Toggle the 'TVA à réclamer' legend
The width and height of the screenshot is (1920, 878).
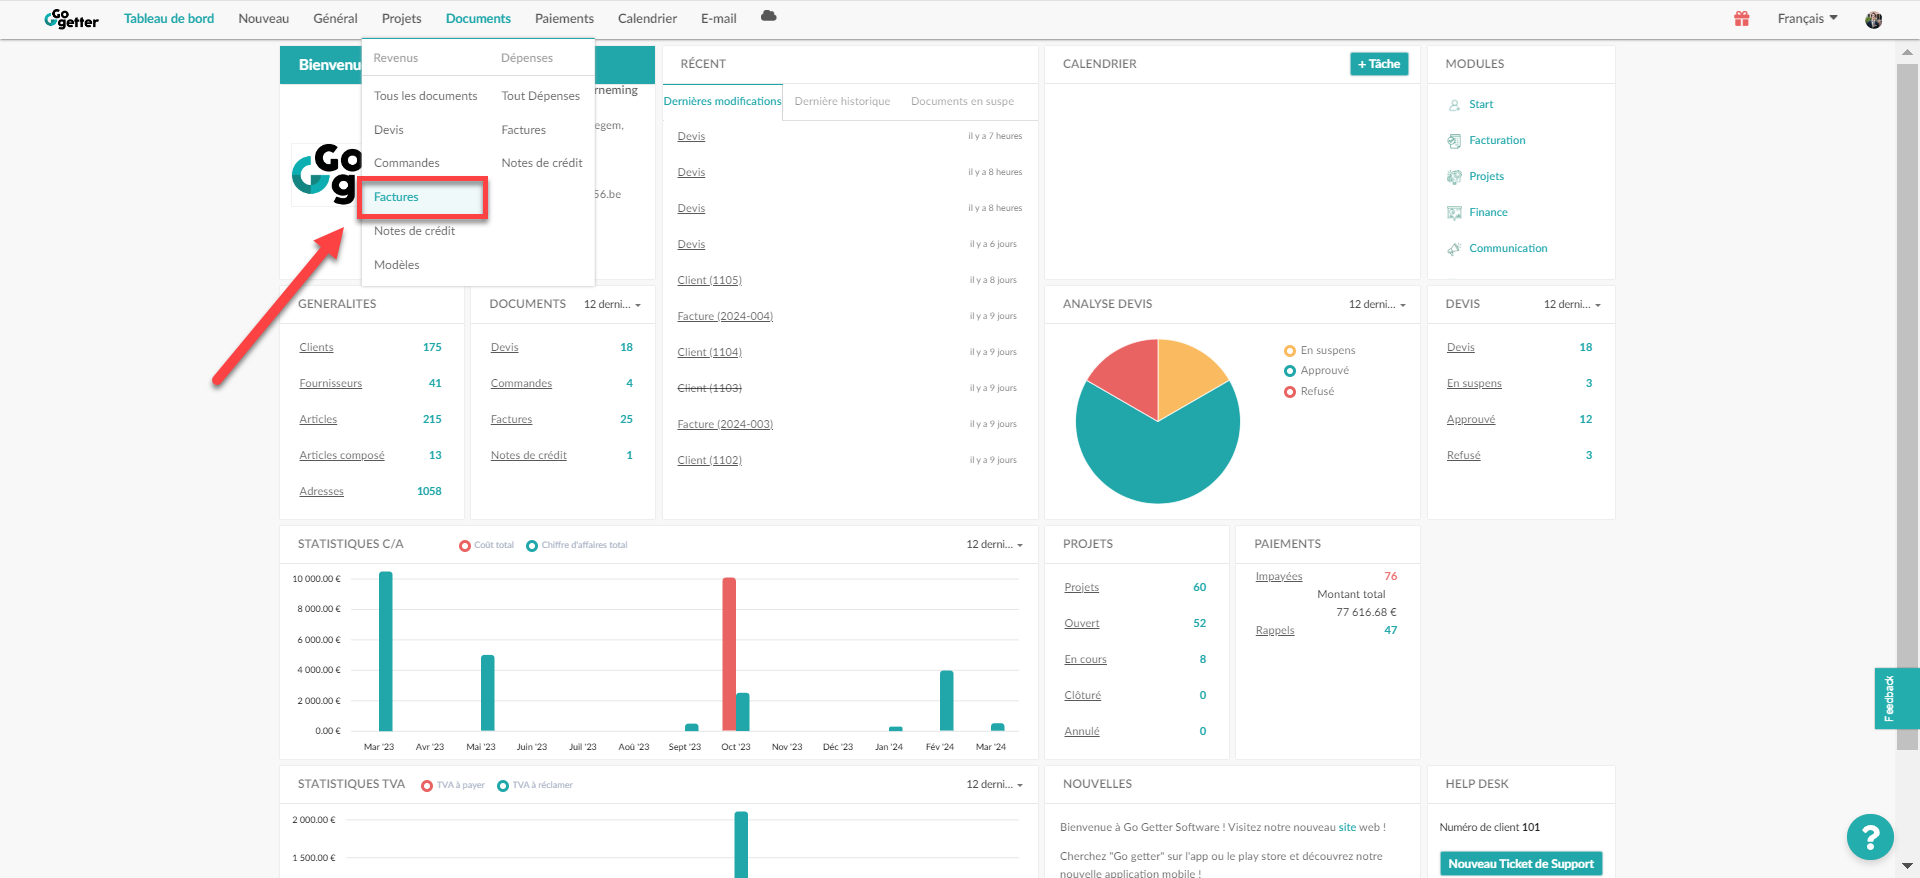[535, 785]
